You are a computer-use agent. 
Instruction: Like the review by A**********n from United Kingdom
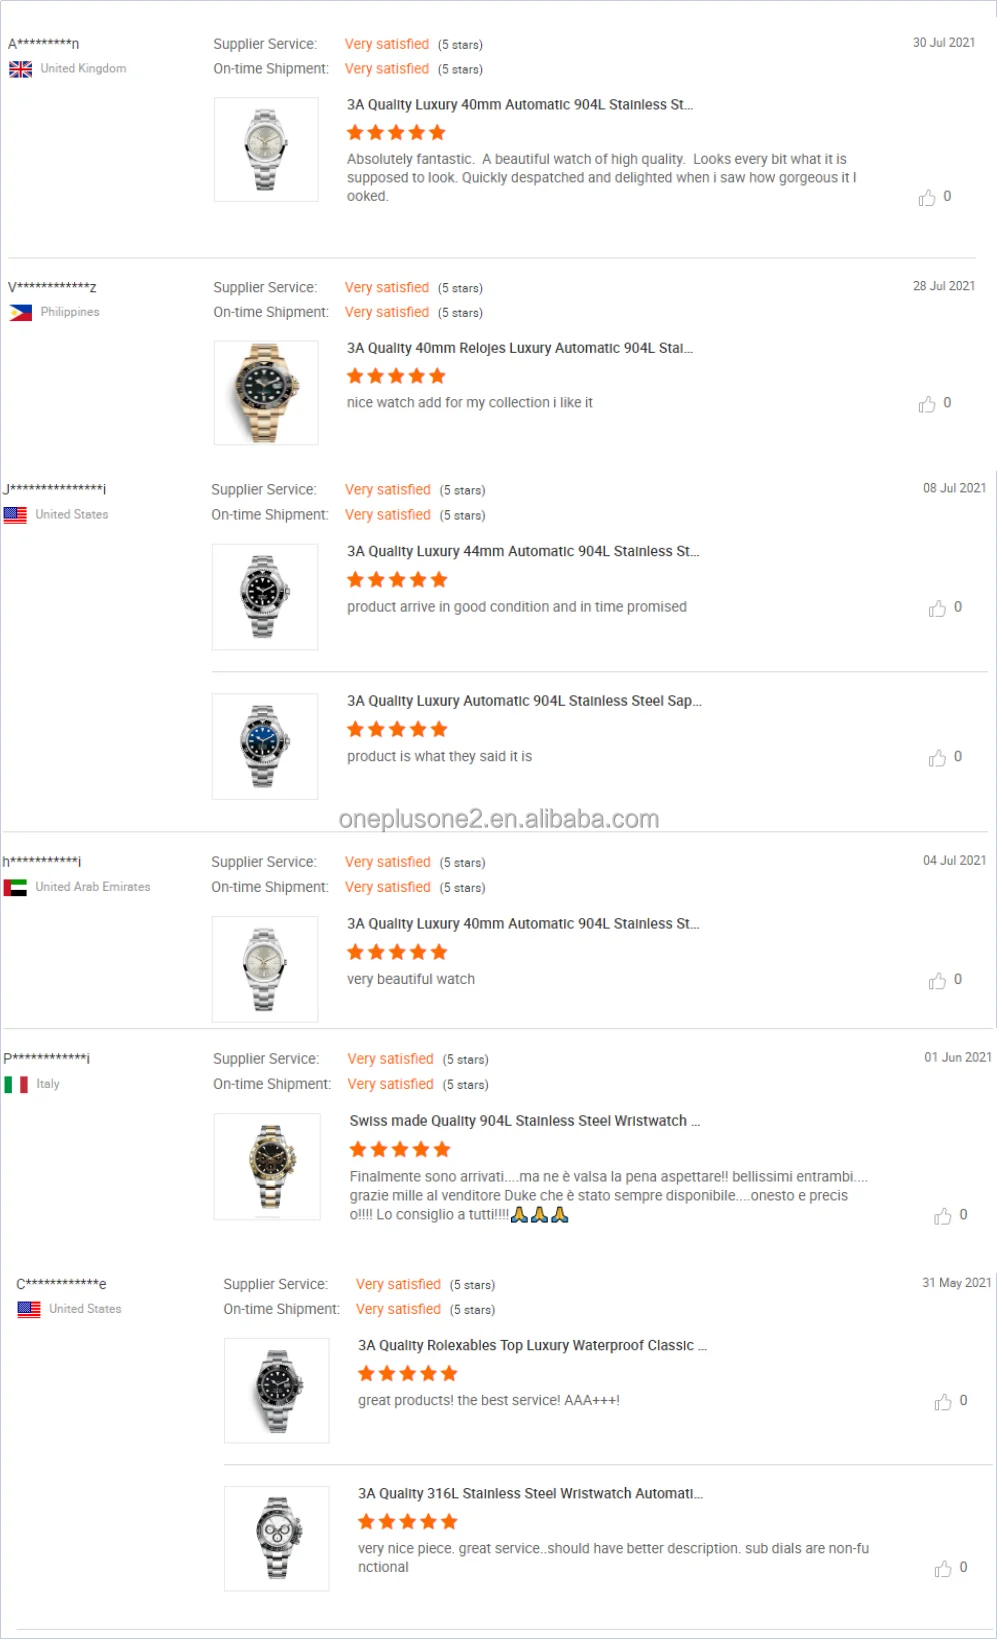(x=927, y=197)
